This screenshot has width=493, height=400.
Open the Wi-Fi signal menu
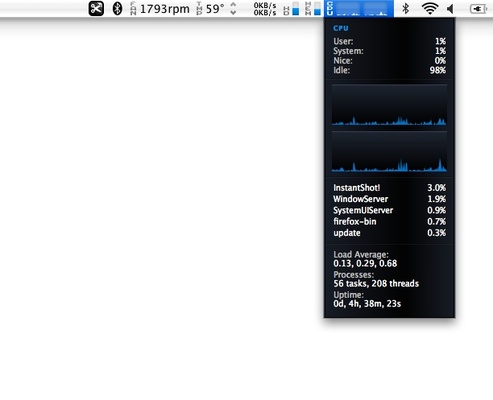point(430,9)
